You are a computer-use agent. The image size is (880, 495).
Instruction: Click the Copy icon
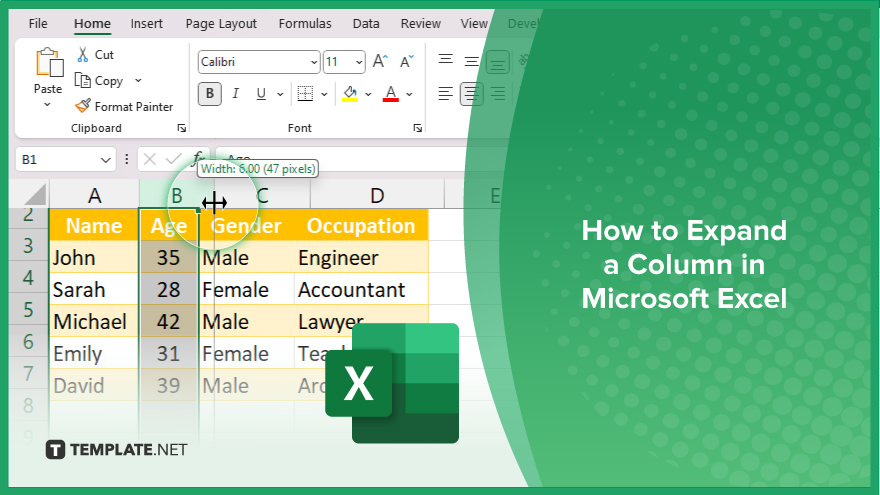click(82, 80)
